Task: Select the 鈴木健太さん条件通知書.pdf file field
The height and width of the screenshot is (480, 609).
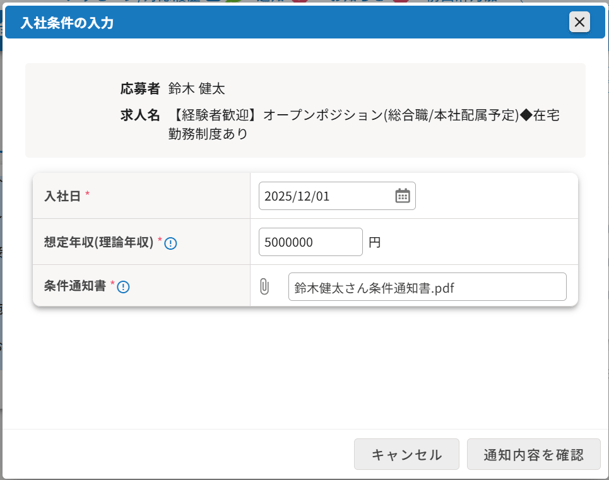Action: pyautogui.click(x=427, y=287)
